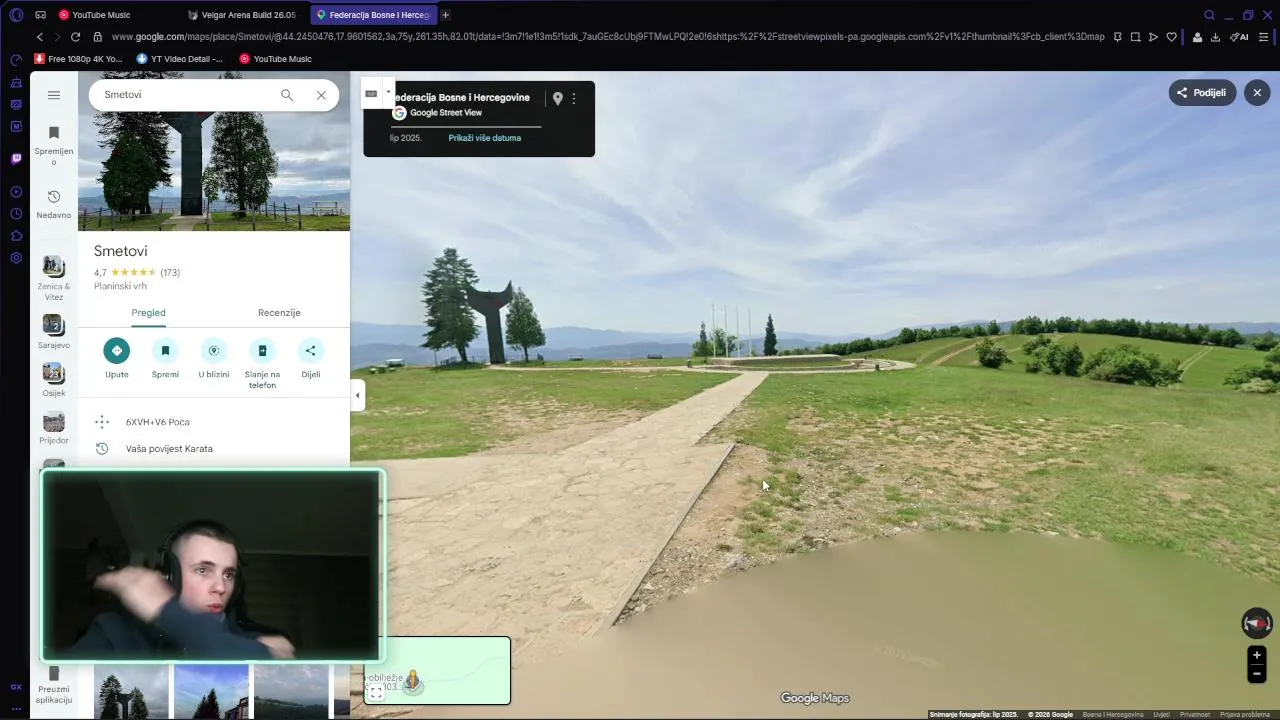Select Zenica & Vitez recent item
The width and height of the screenshot is (1280, 720).
(54, 278)
